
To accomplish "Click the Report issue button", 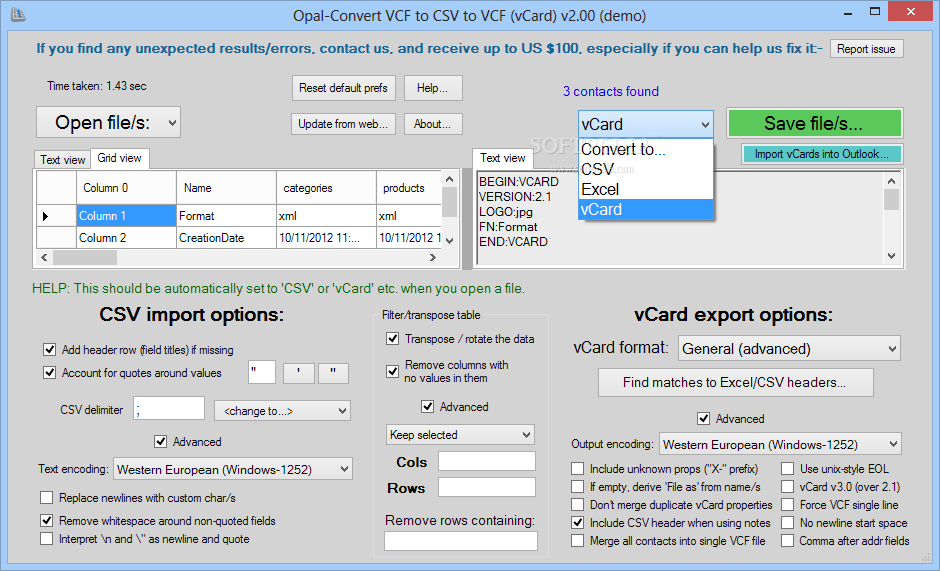I will tap(866, 49).
